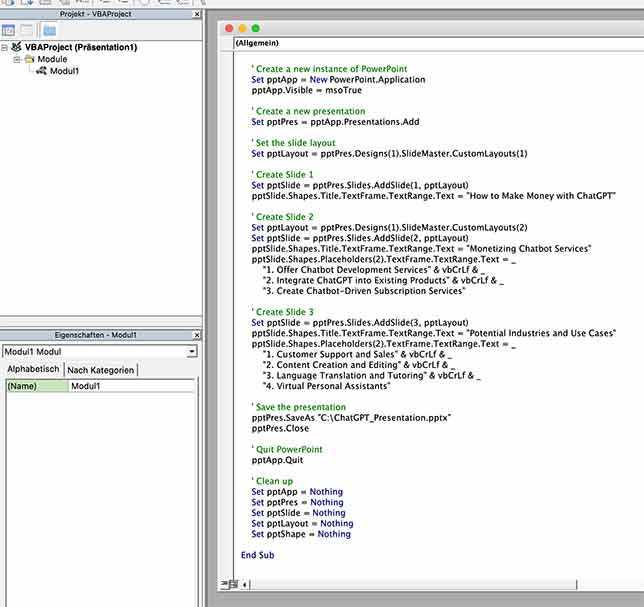Click the comment 'Save the presentation
The image size is (644, 607).
[x=299, y=407]
